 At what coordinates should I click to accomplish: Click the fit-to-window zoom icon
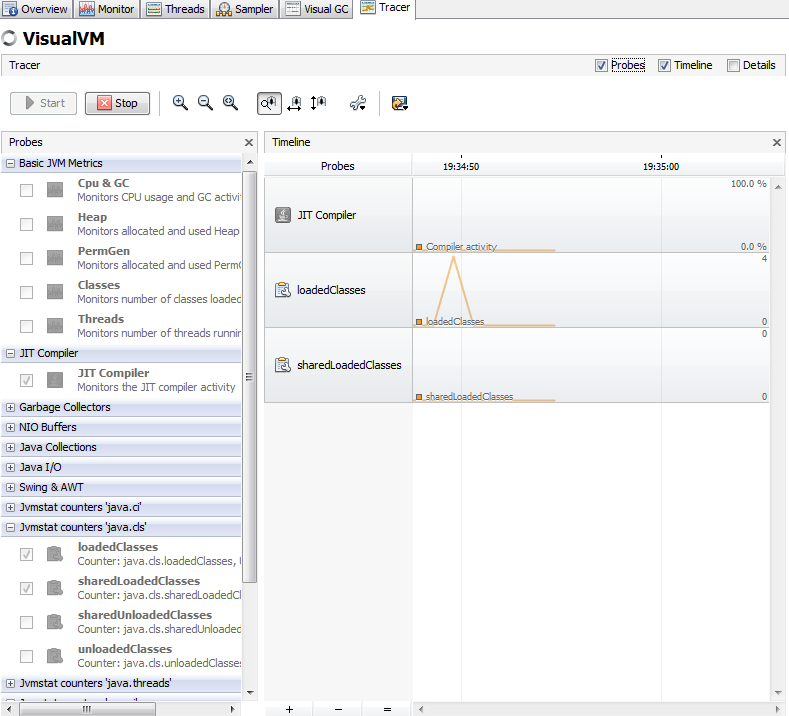pyautogui.click(x=230, y=103)
